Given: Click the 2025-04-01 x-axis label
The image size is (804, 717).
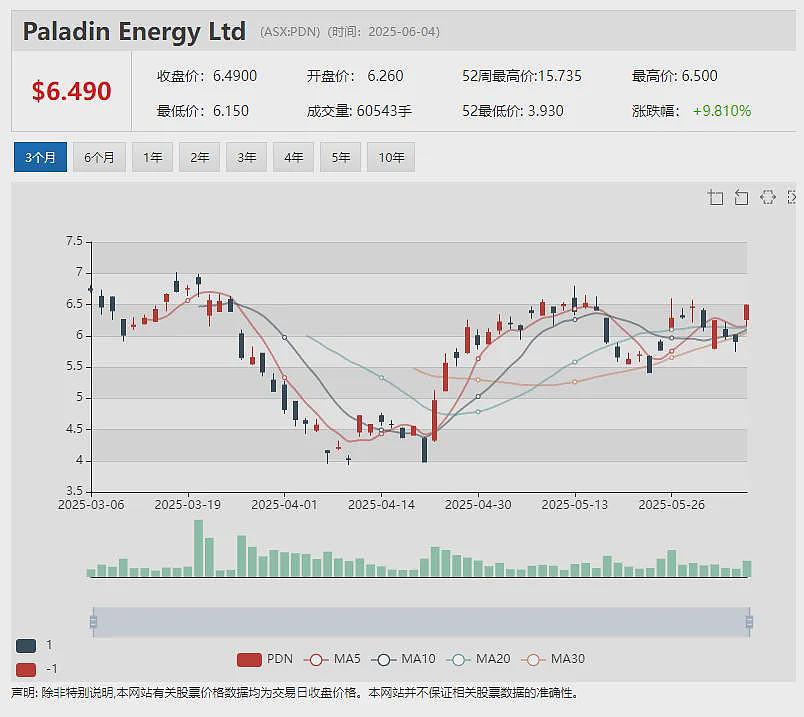Looking at the screenshot, I should coord(285,505).
